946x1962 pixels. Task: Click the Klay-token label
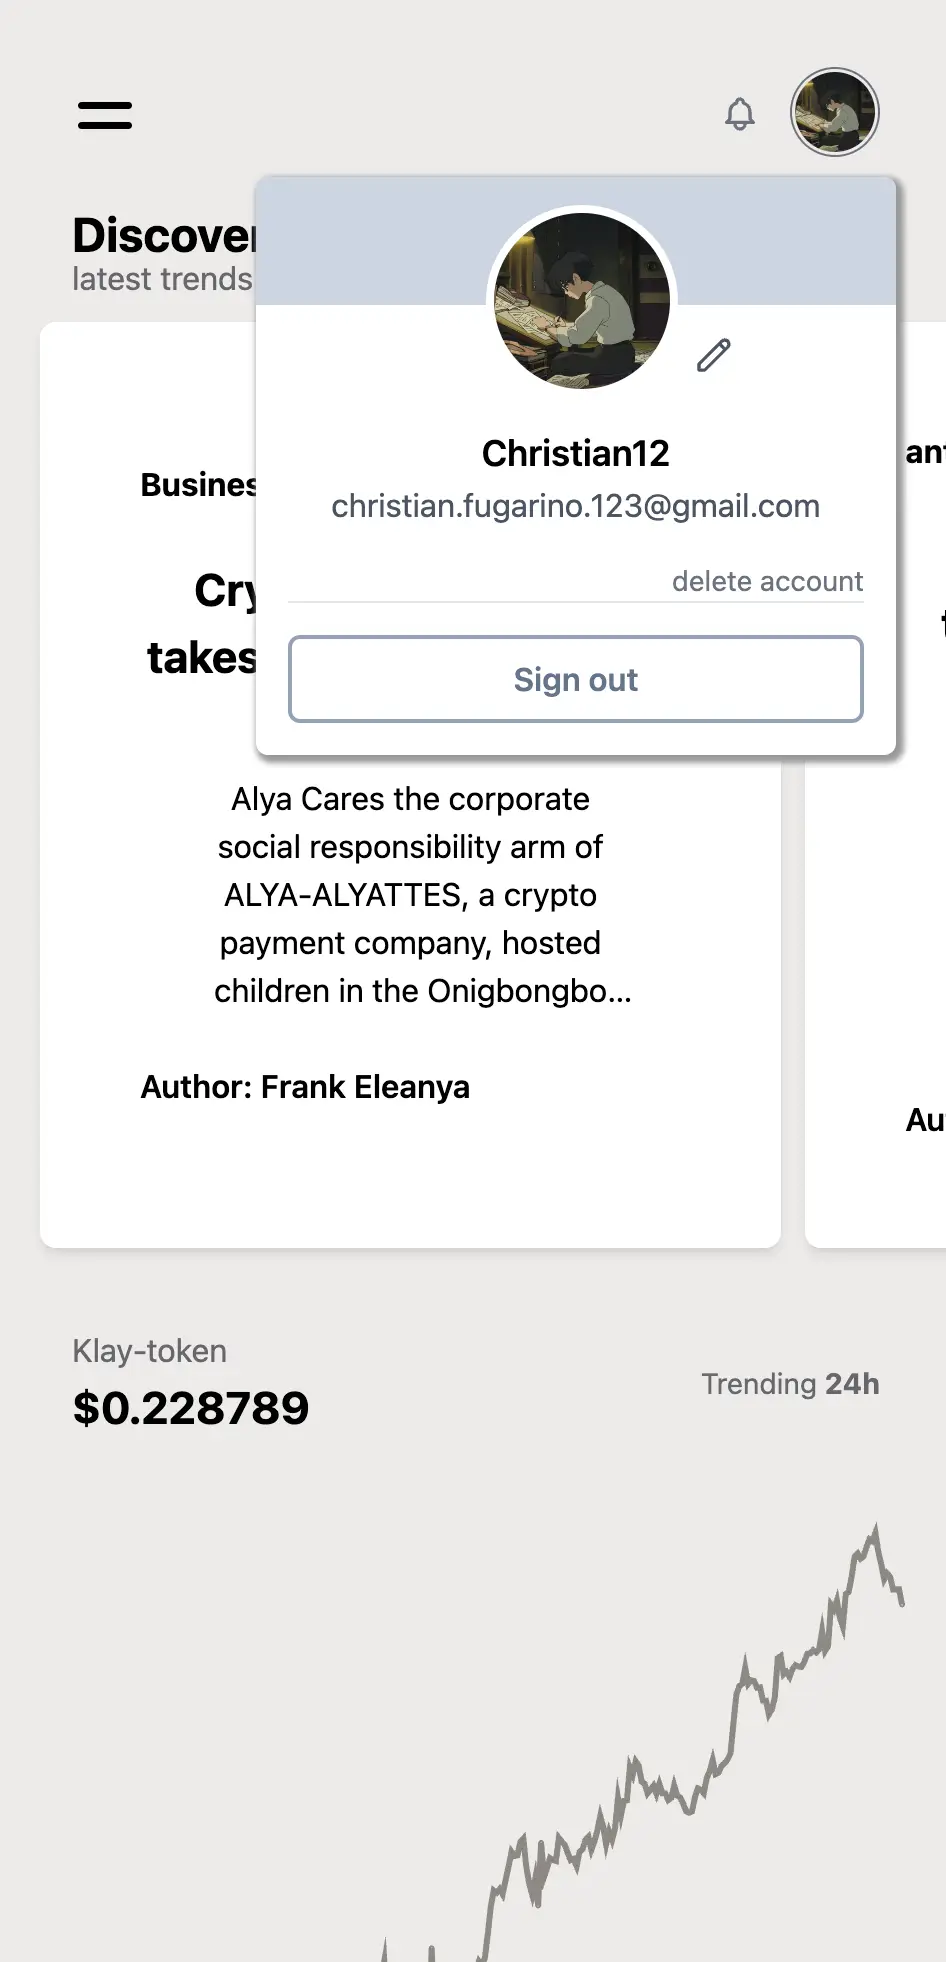tap(150, 1351)
